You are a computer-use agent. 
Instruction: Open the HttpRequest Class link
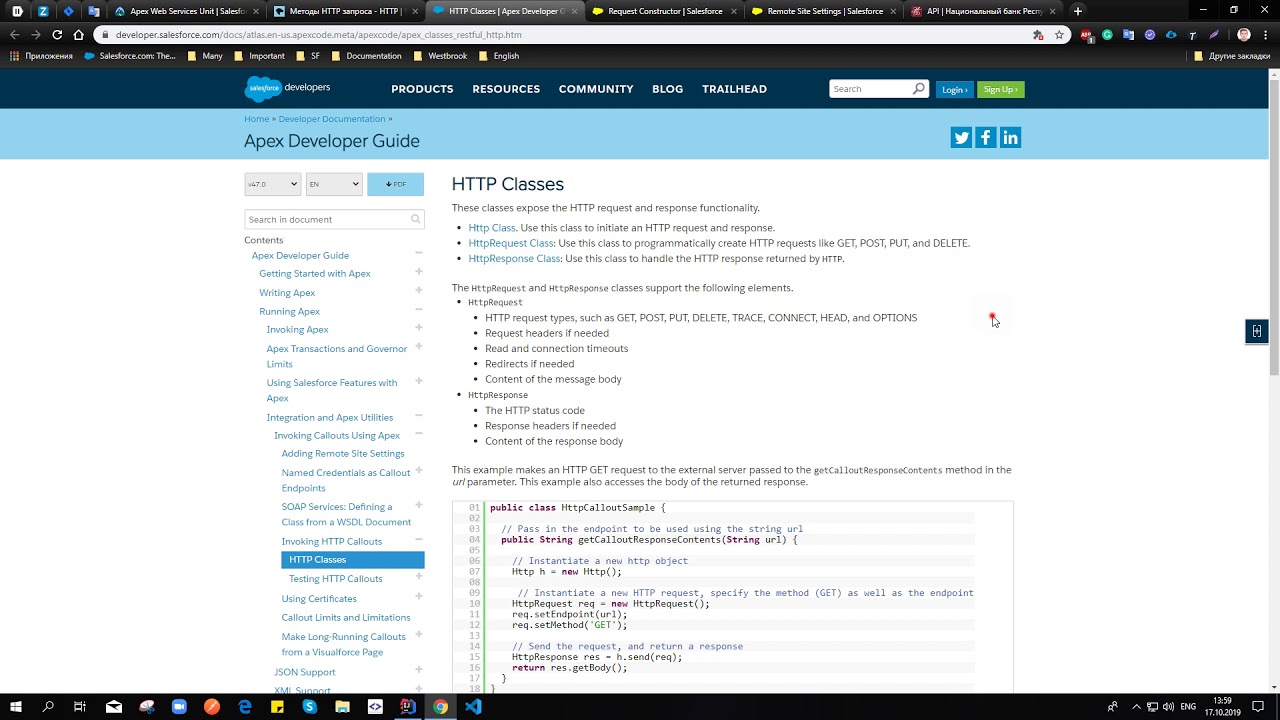(511, 243)
